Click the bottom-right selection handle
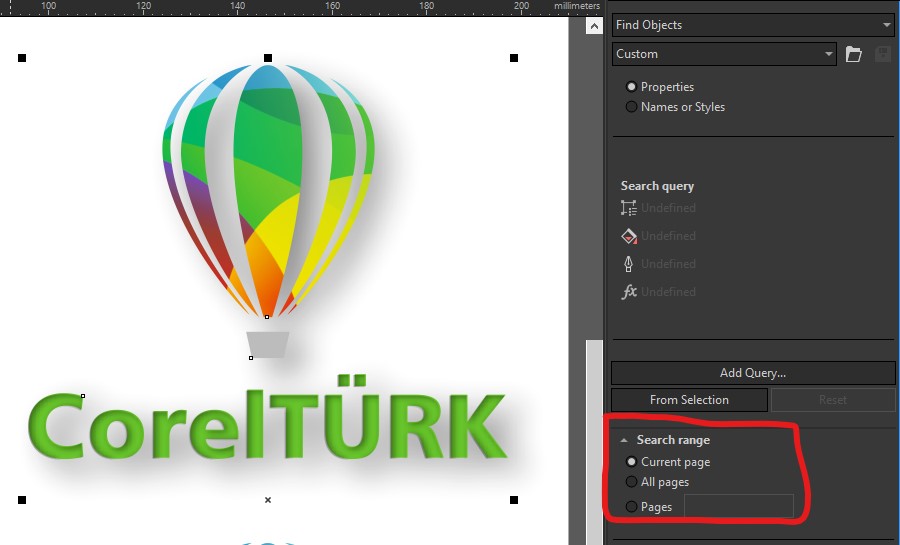Screen dimensions: 900x545 point(514,500)
